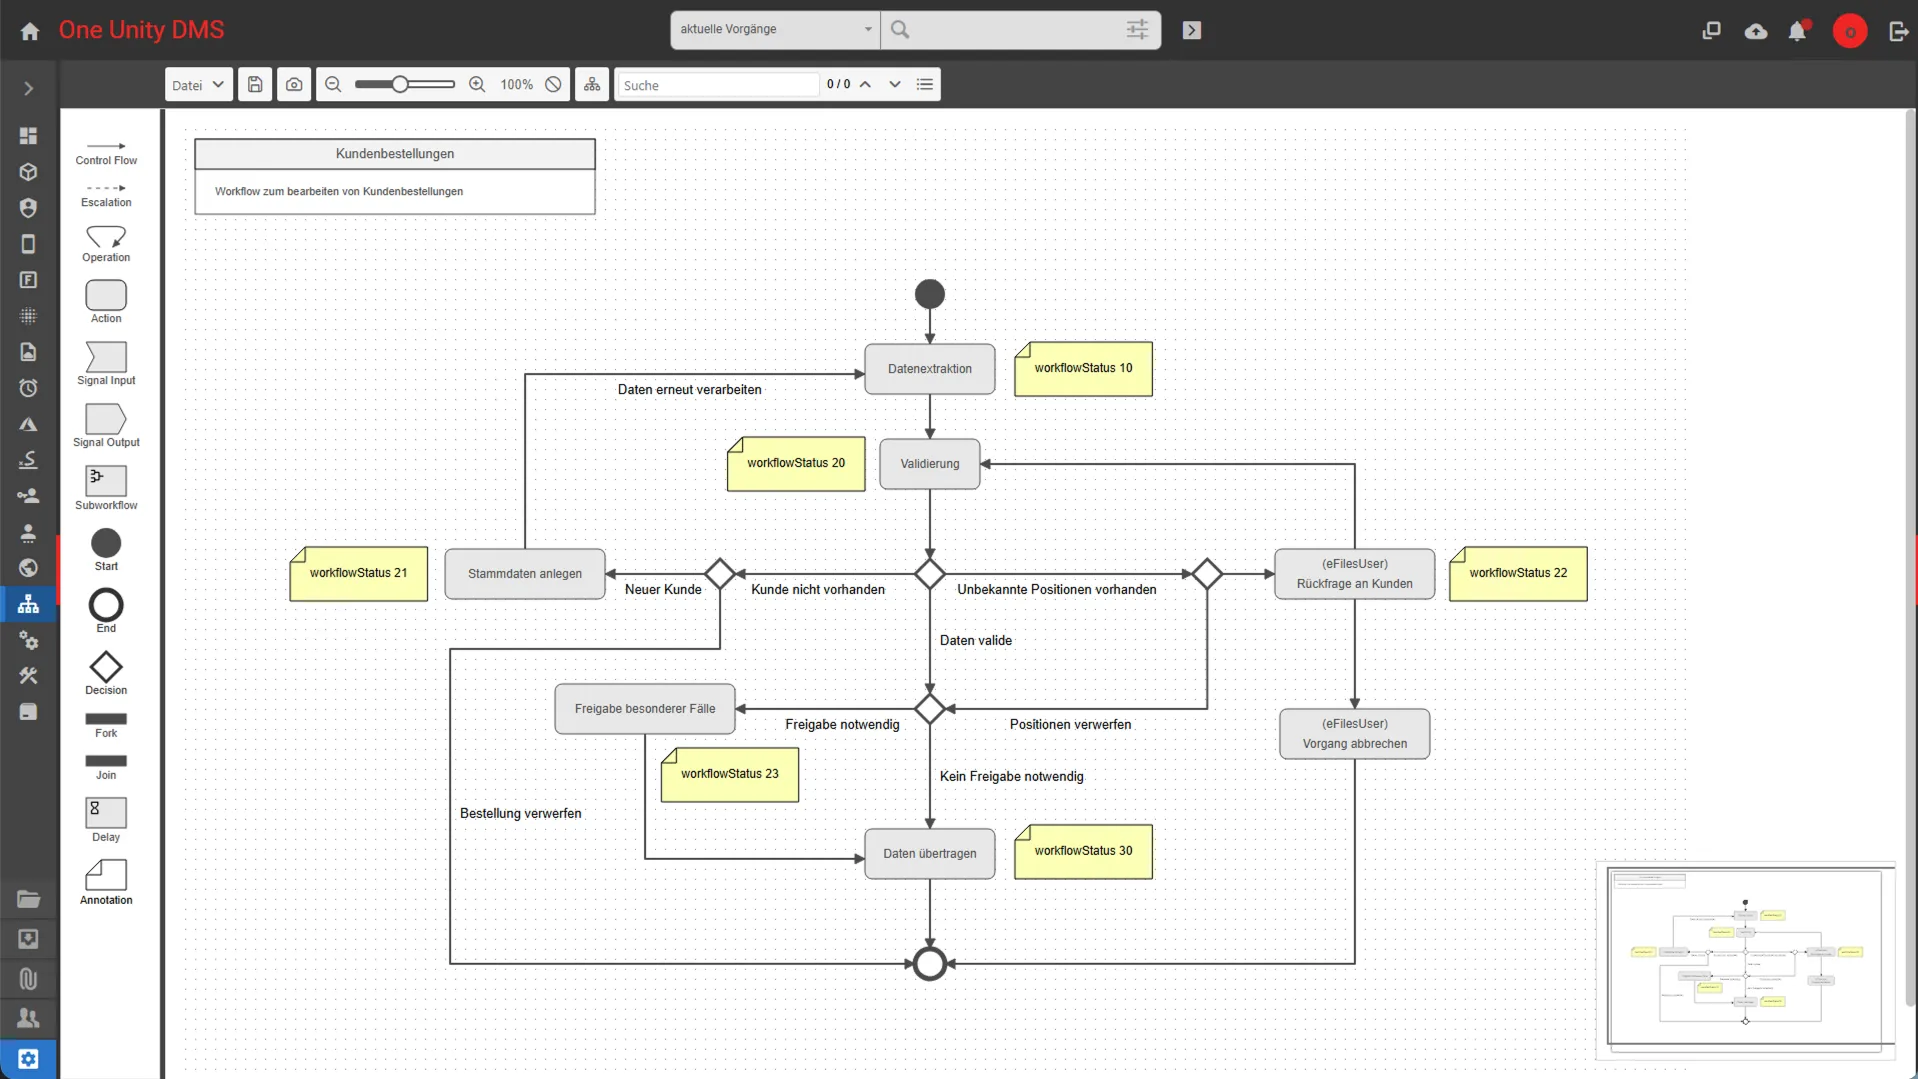The width and height of the screenshot is (1918, 1079).
Task: Select the Delay palette element
Action: tap(106, 820)
